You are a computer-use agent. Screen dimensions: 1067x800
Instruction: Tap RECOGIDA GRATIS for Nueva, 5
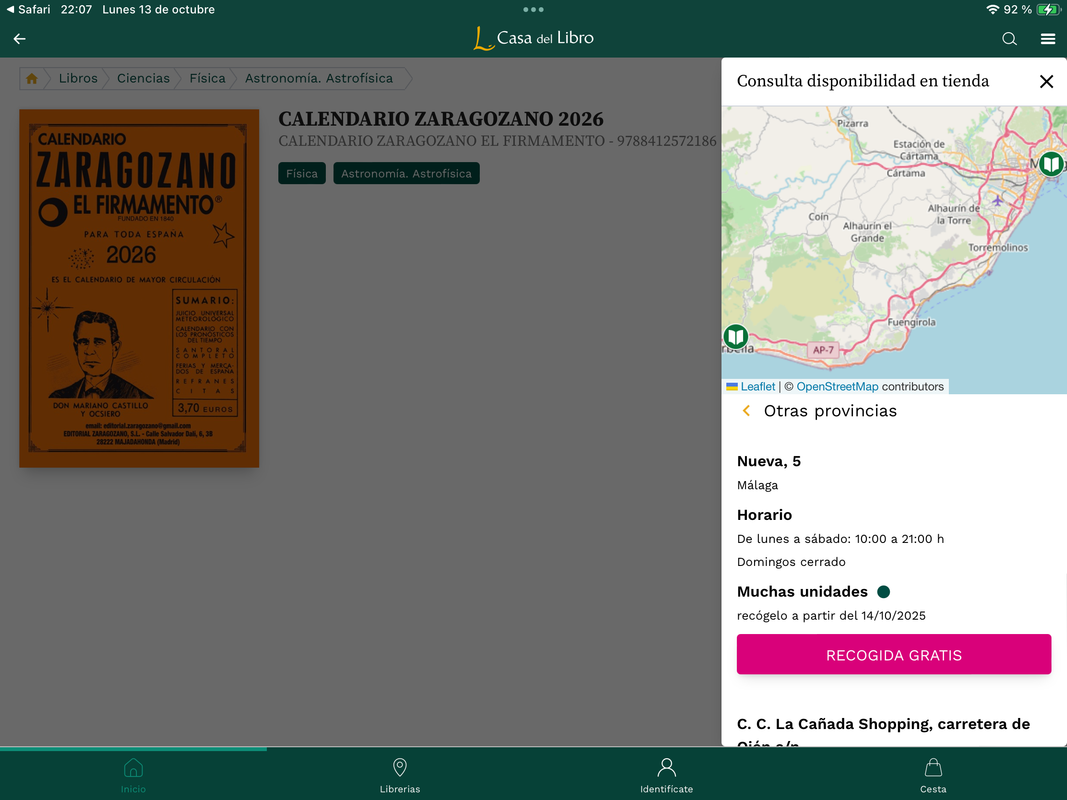(893, 654)
